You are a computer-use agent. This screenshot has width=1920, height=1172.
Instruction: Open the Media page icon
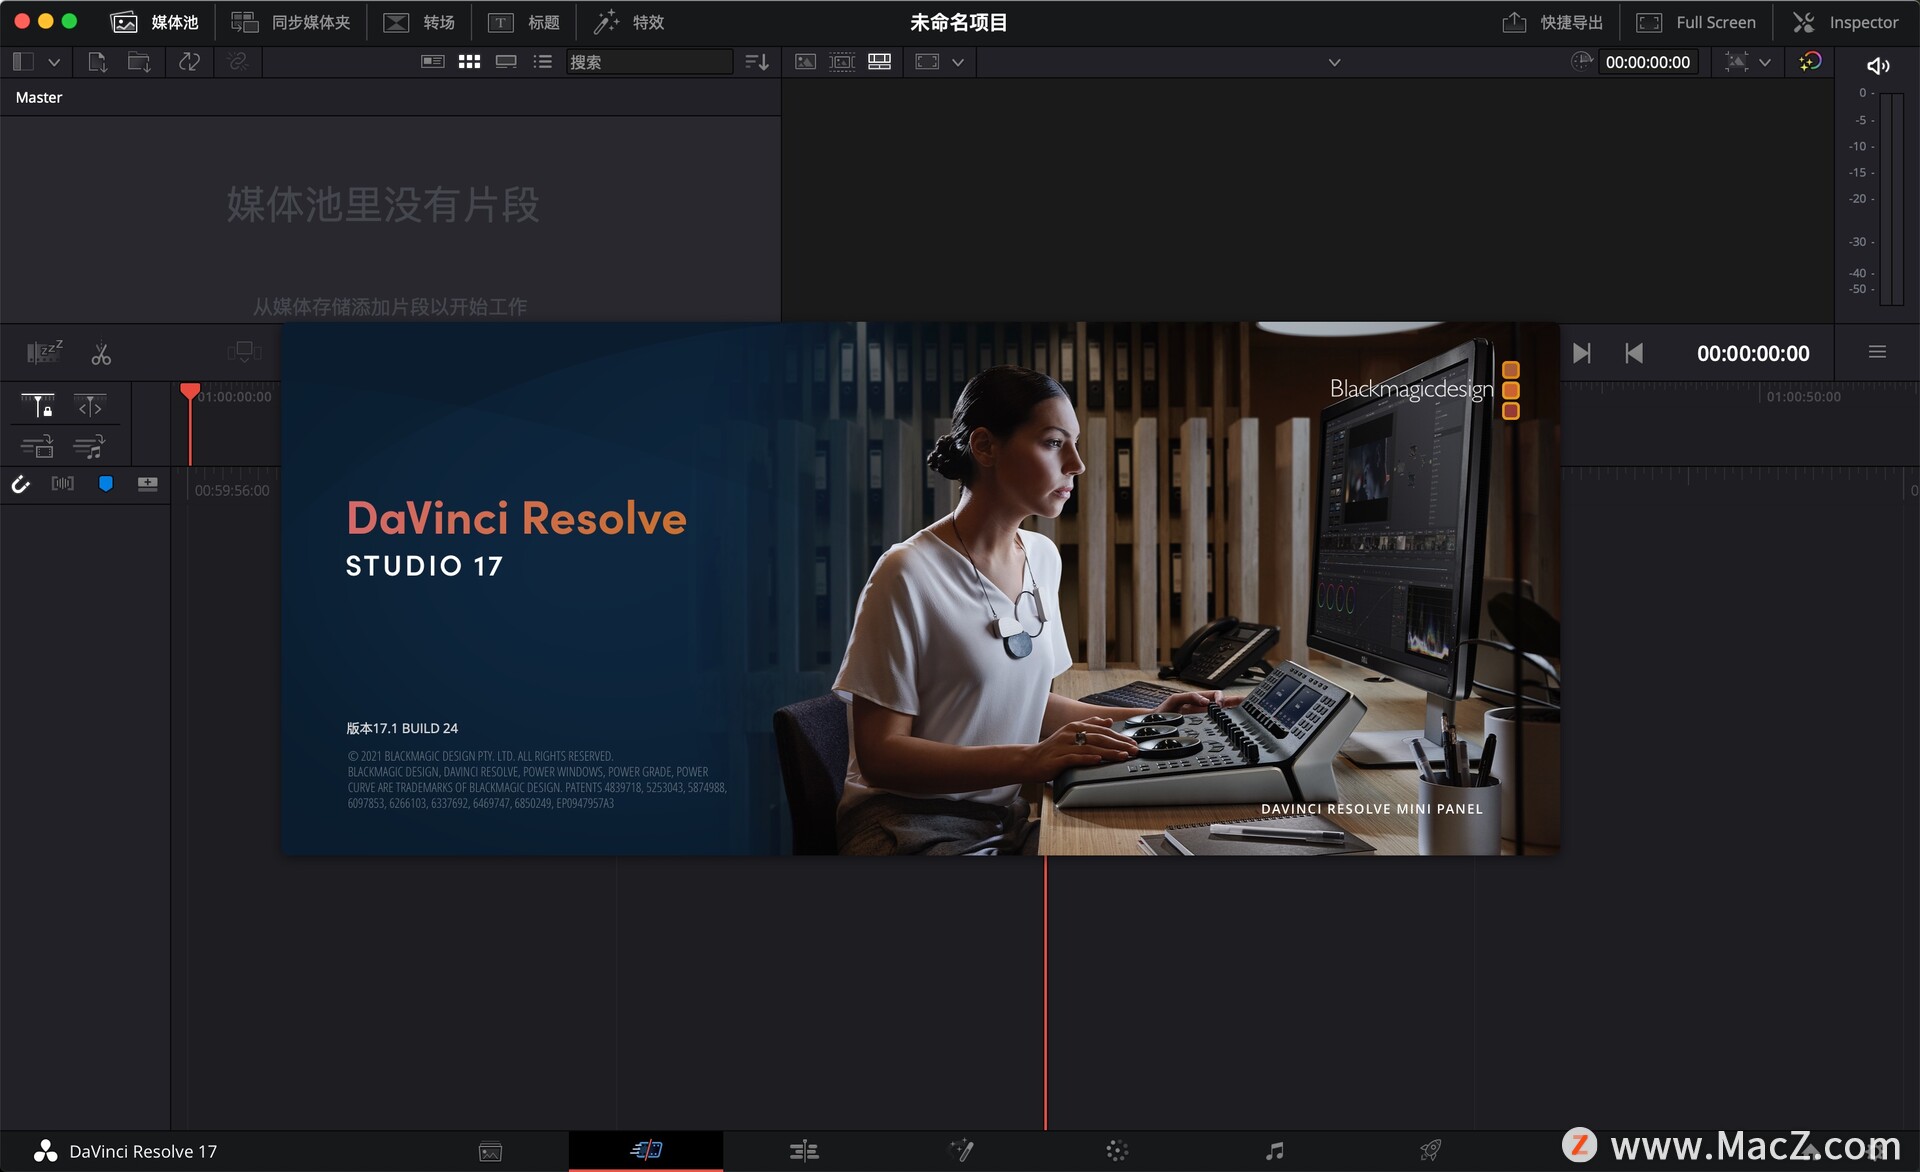[x=490, y=1151]
